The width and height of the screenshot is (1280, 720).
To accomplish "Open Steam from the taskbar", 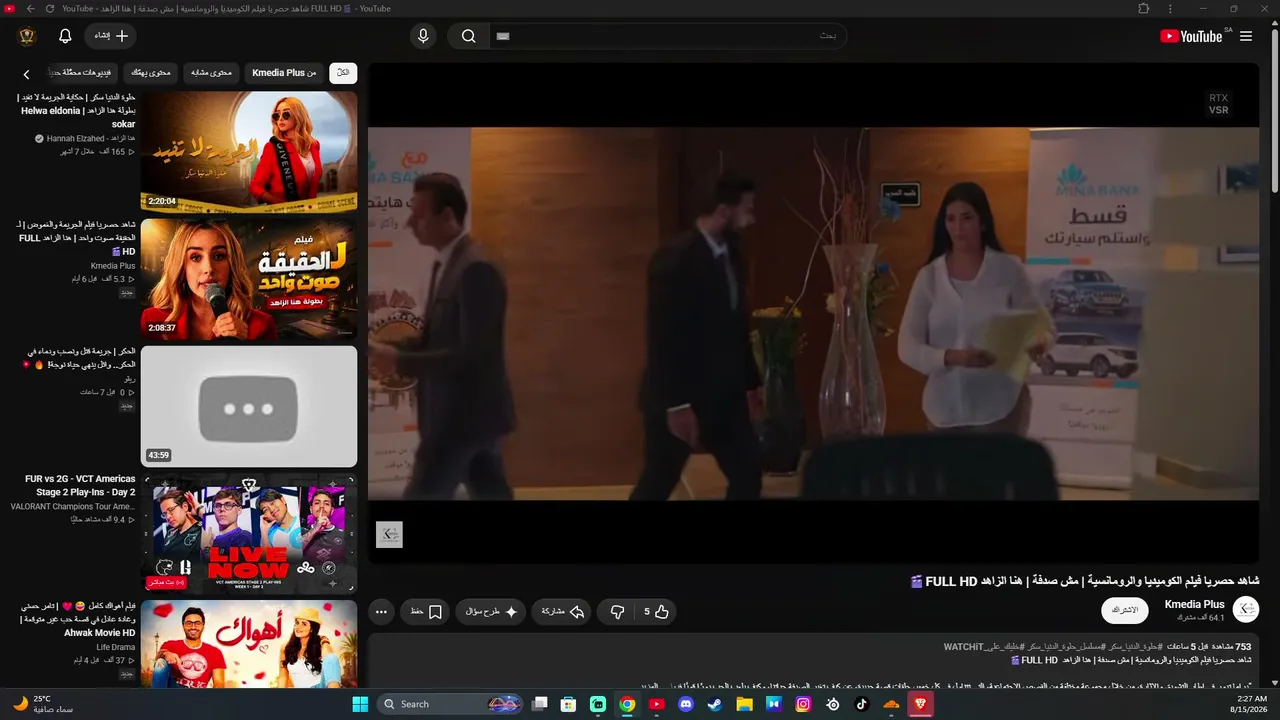I will coord(715,704).
